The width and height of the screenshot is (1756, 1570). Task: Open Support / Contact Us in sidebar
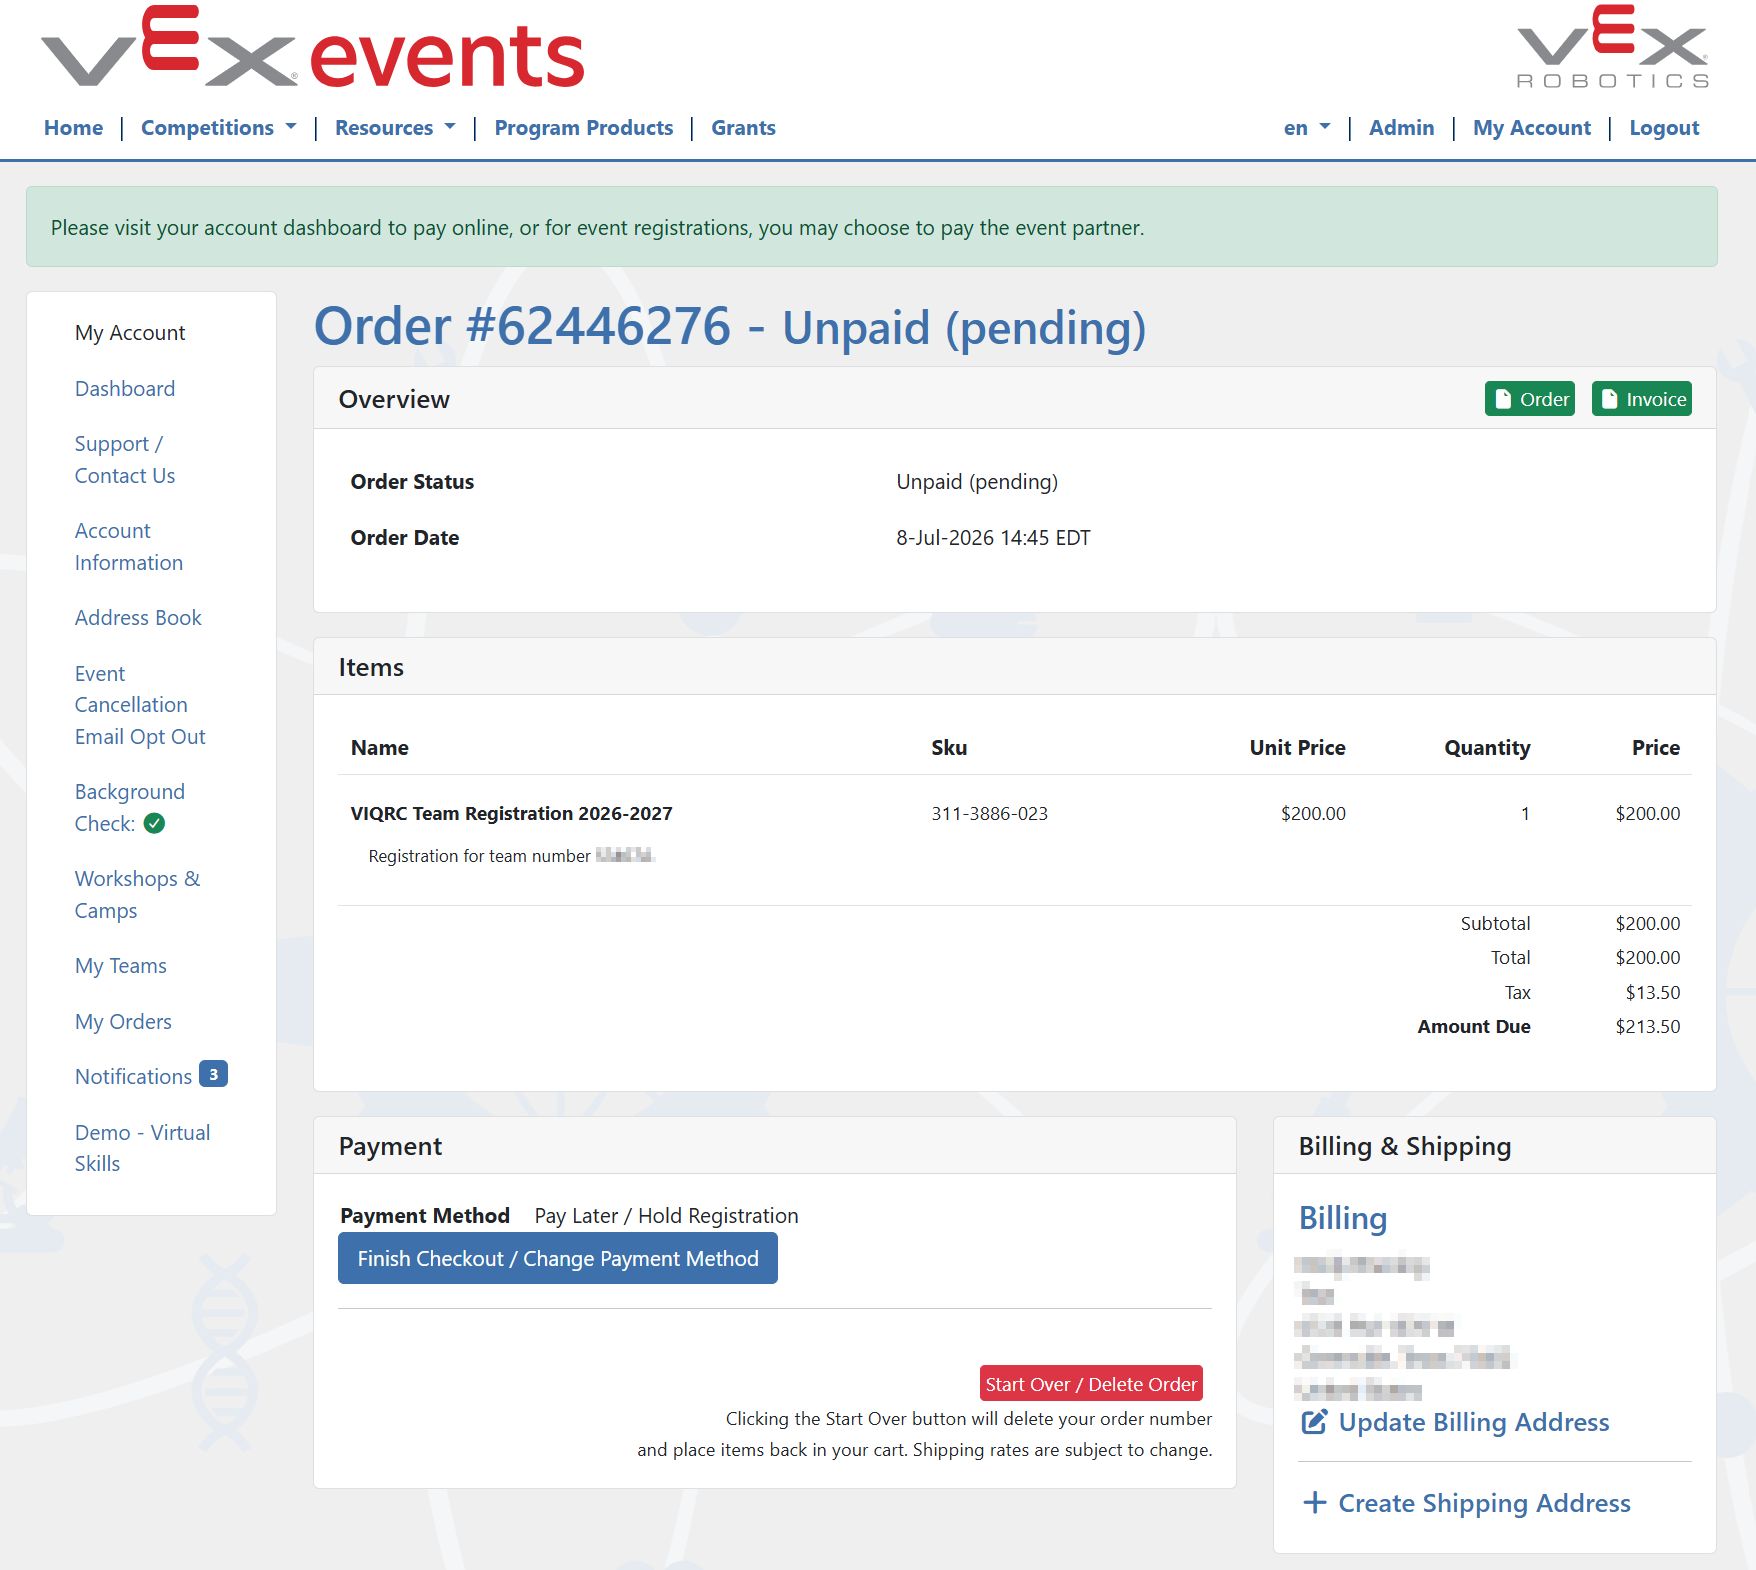(x=125, y=459)
